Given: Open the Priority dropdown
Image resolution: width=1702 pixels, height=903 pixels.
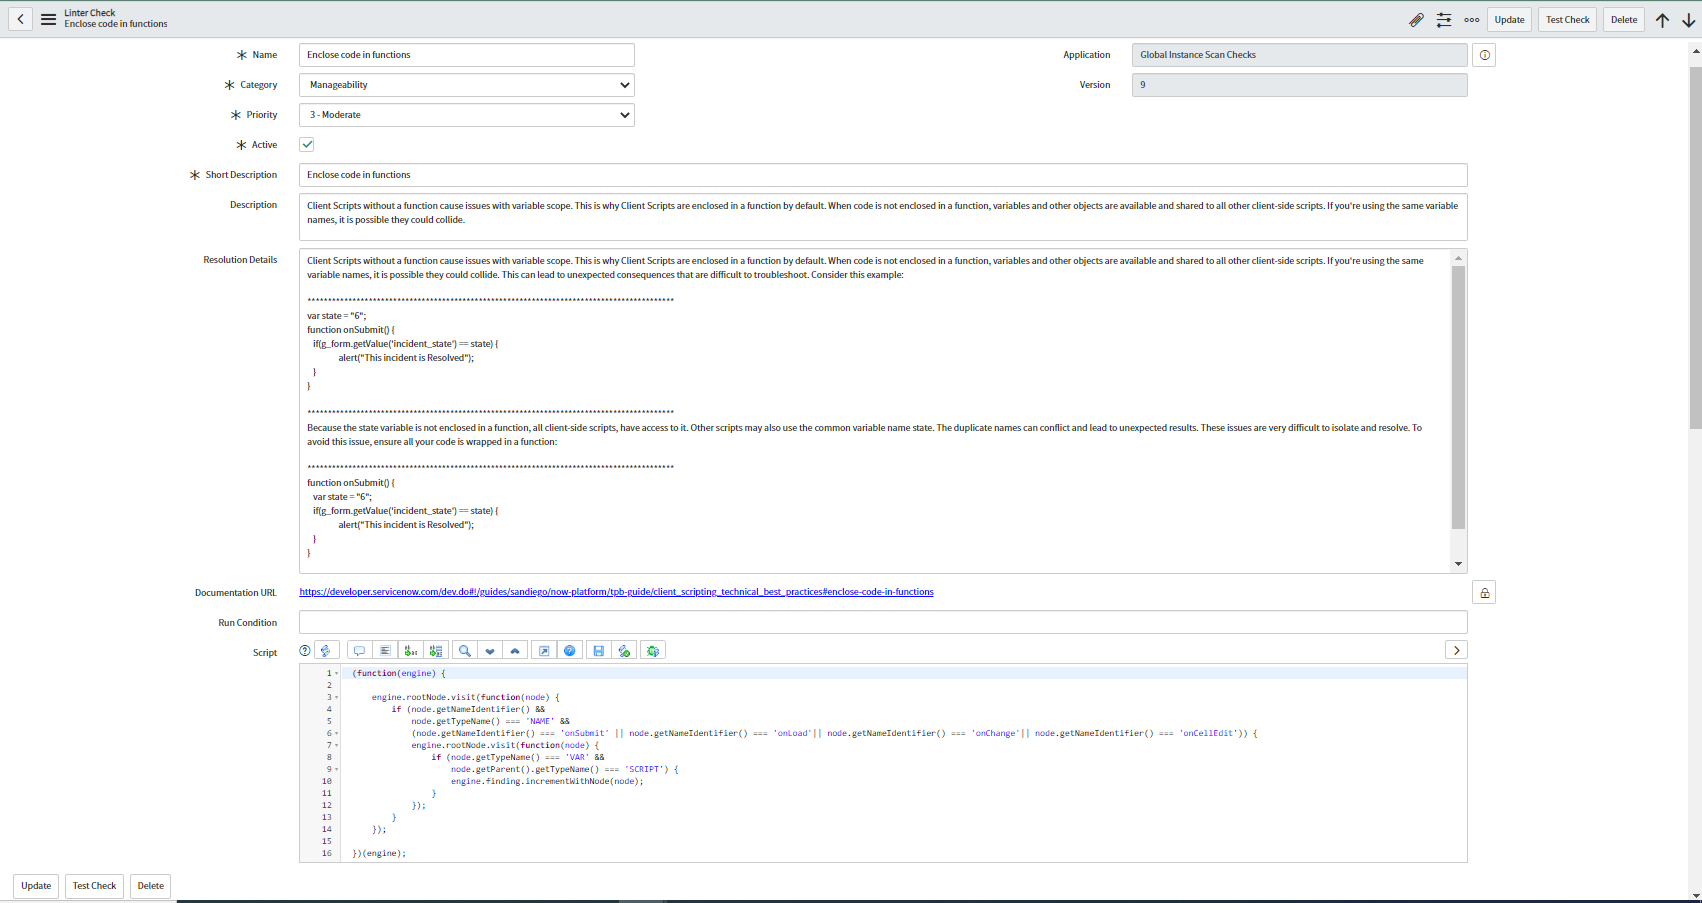Looking at the screenshot, I should (465, 114).
